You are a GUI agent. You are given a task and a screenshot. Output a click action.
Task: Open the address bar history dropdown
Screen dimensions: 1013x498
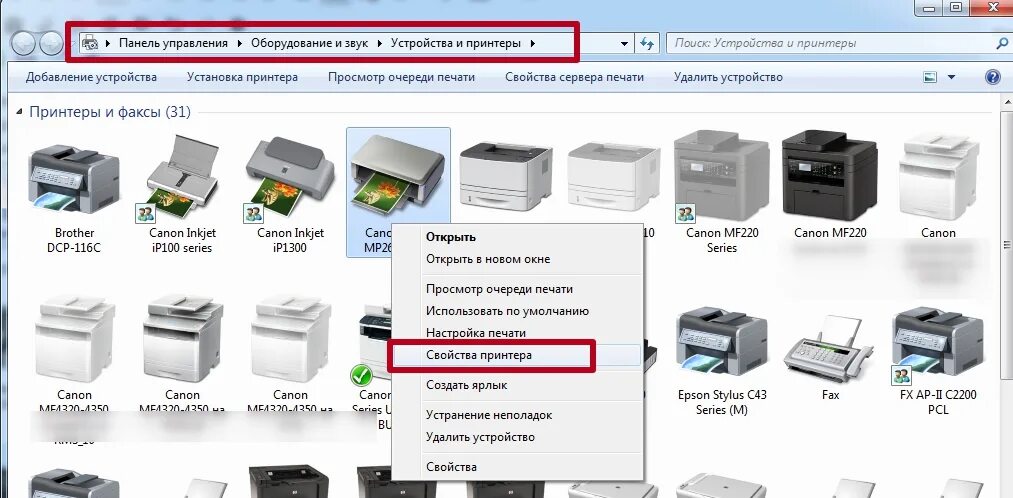624,44
